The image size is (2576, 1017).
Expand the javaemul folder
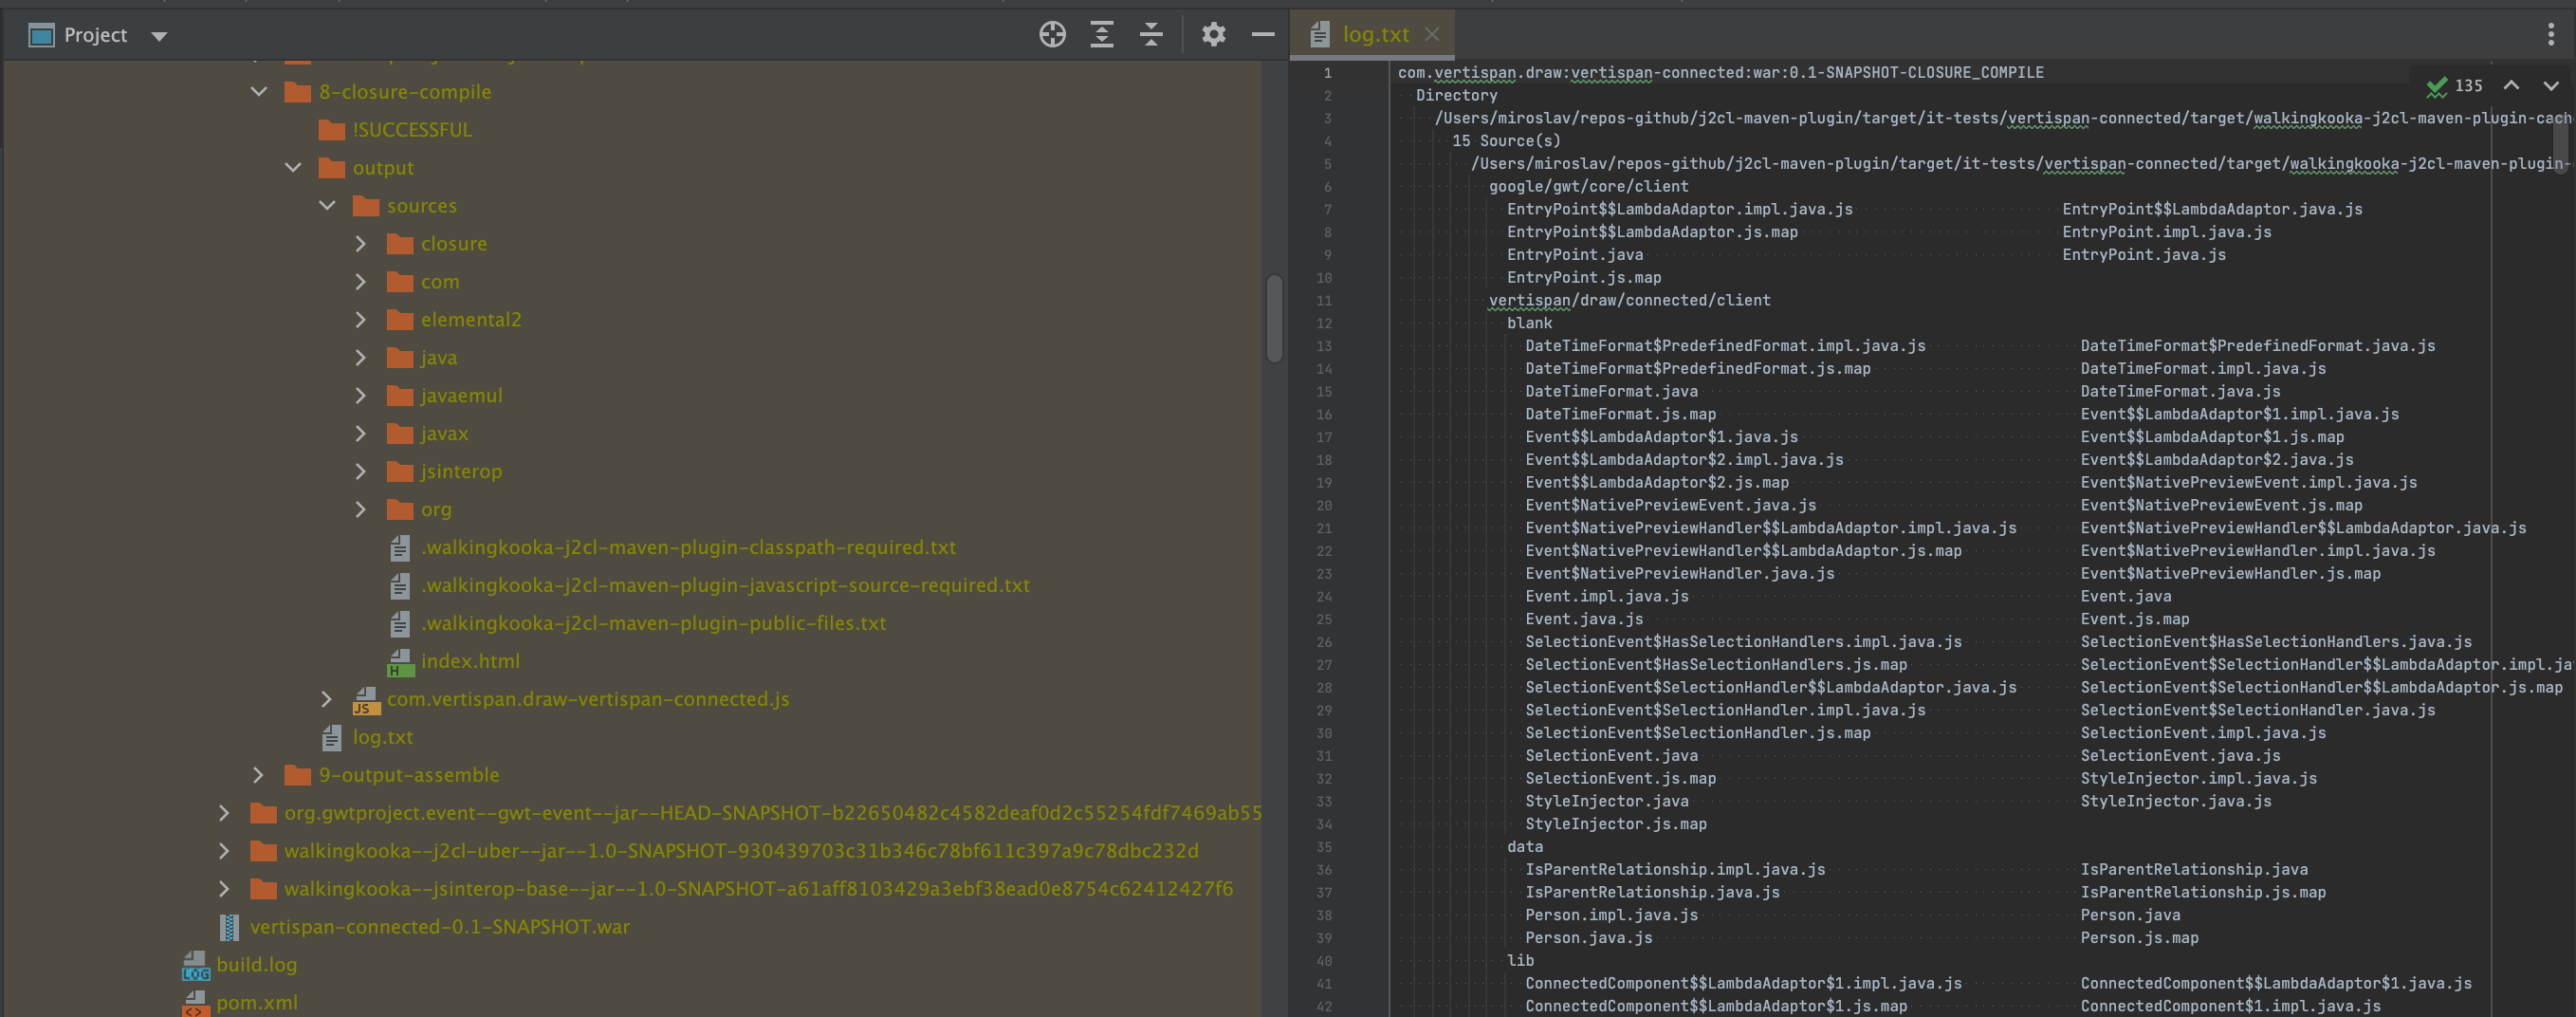point(361,396)
